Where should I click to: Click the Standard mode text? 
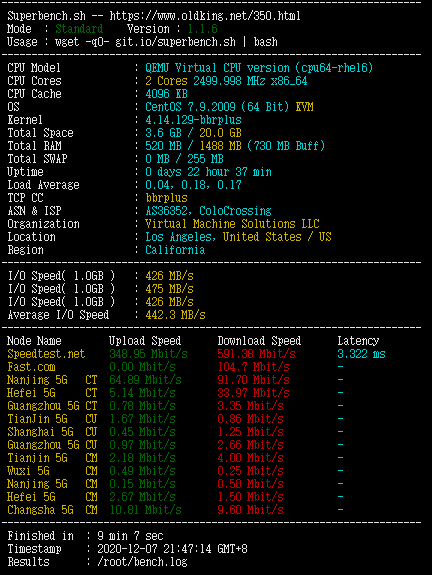[x=79, y=29]
